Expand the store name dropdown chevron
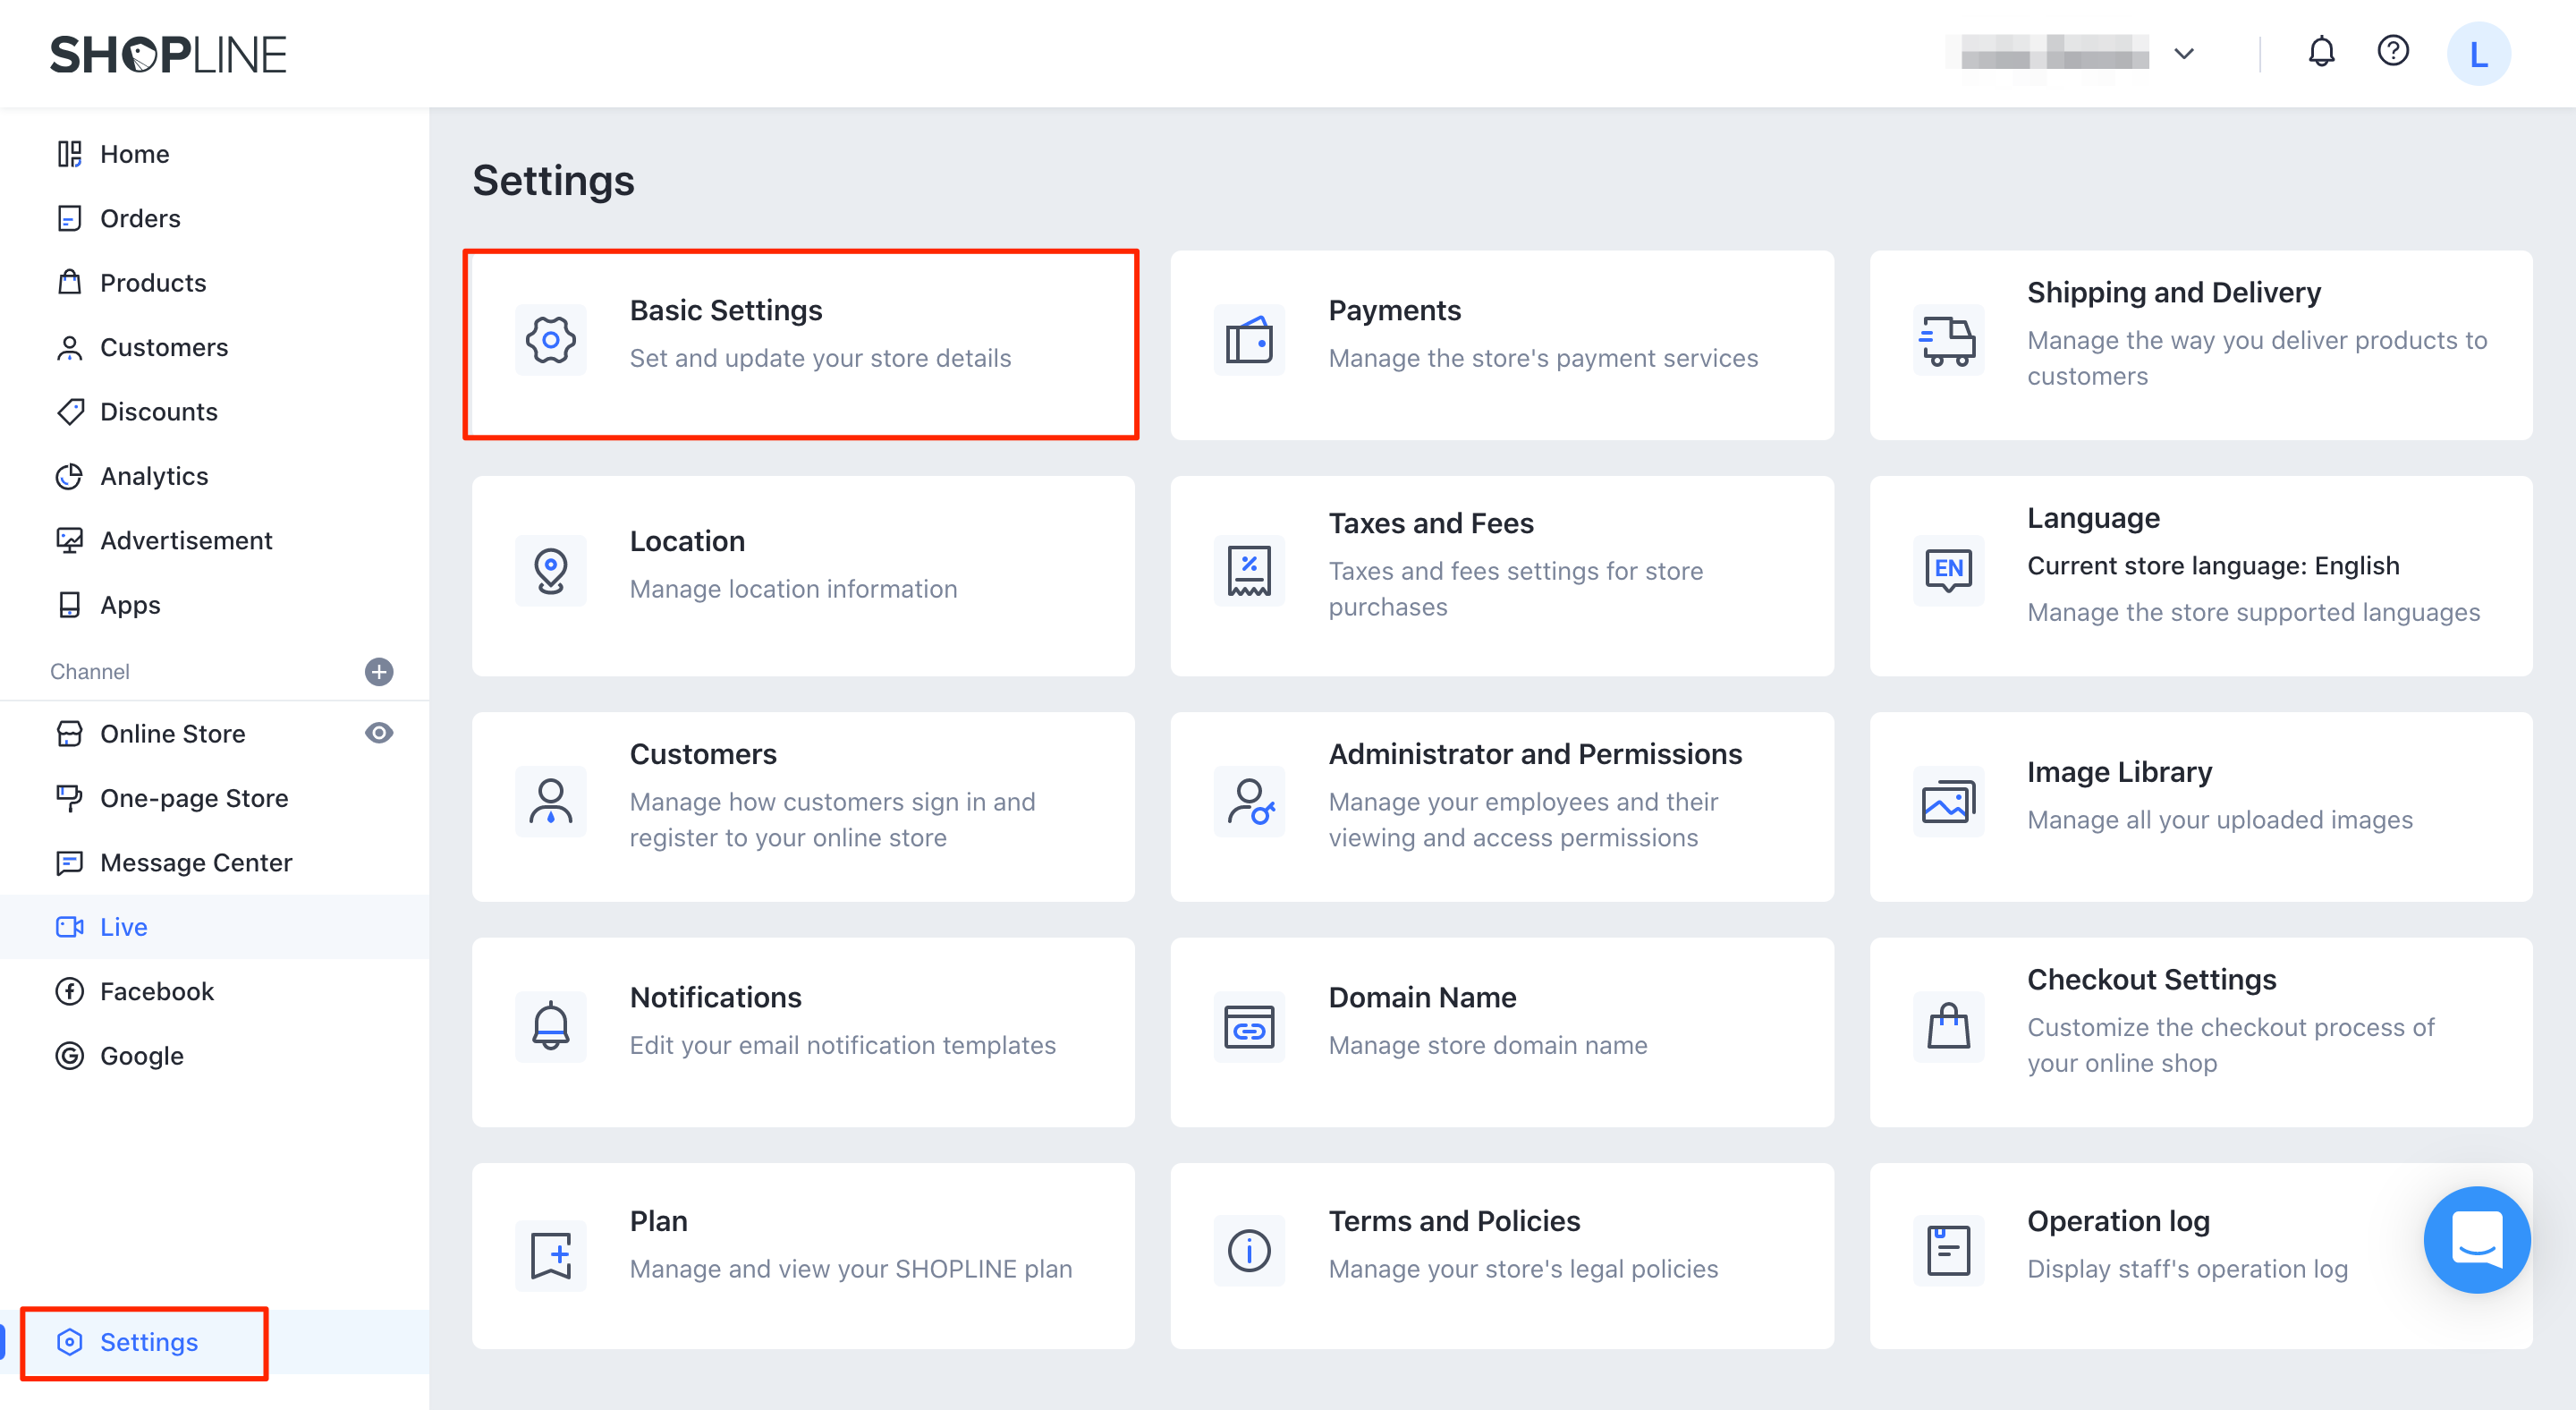Screen dimensions: 2576x1410 2184,53
